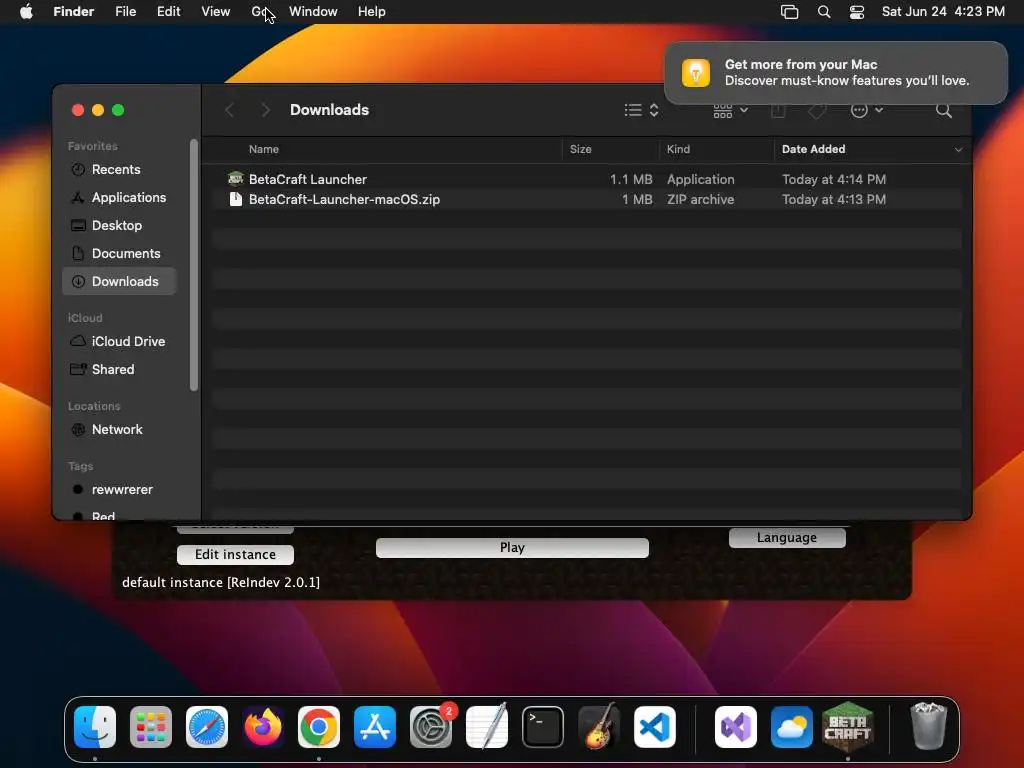Image resolution: width=1024 pixels, height=768 pixels.
Task: Open Documents in sidebar
Action: point(119,253)
